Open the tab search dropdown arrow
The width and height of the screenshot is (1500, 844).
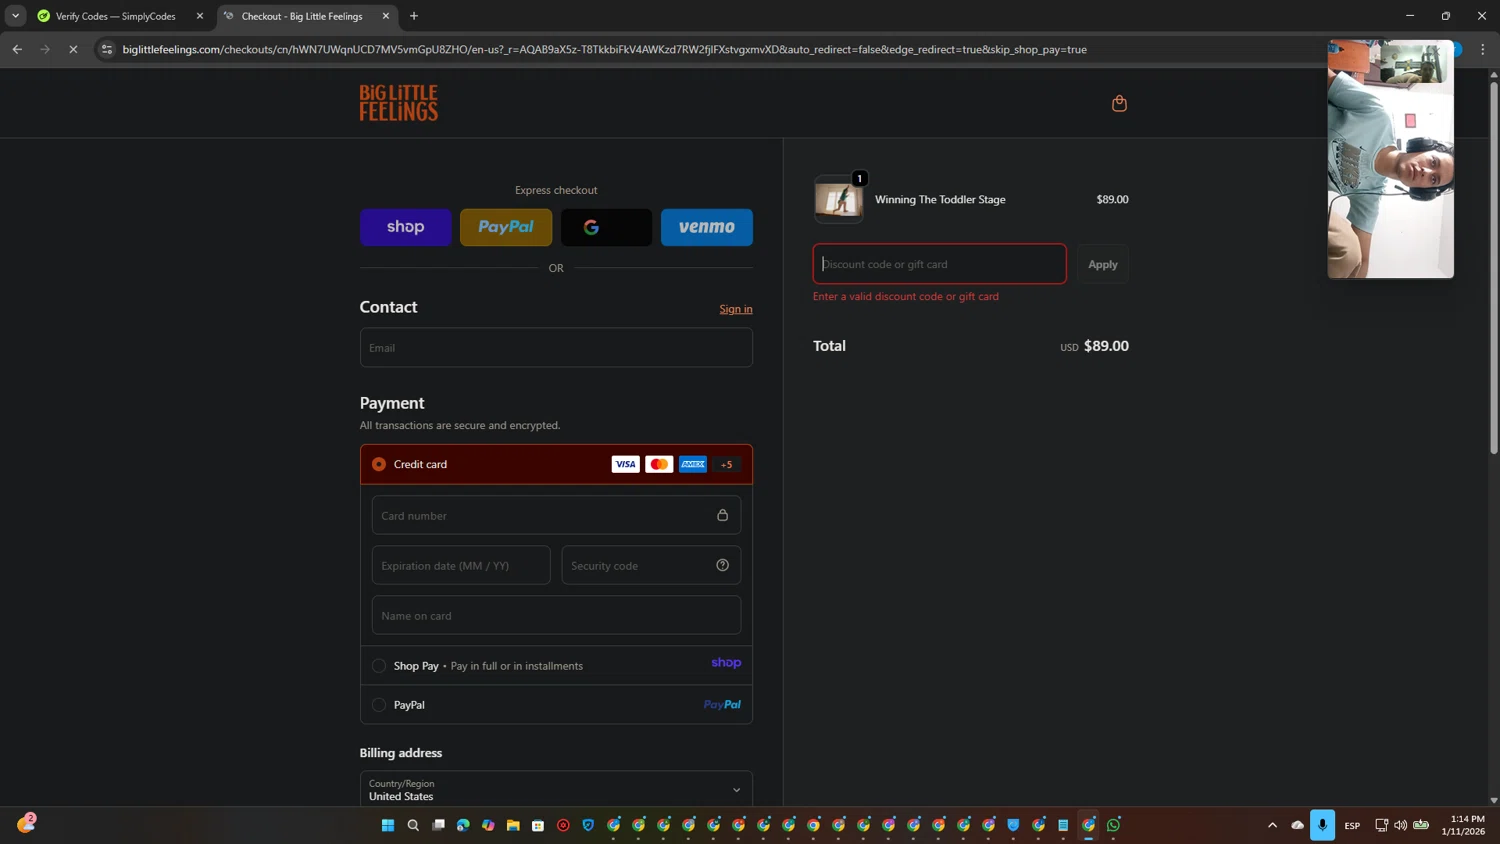click(x=15, y=16)
